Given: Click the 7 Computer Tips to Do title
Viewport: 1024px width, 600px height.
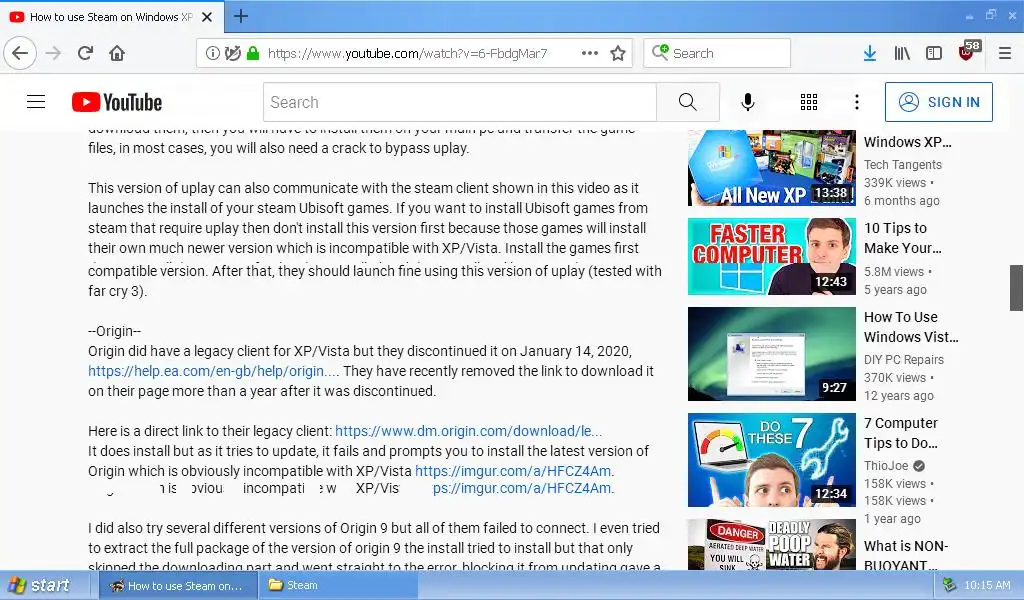Looking at the screenshot, I should (x=901, y=433).
